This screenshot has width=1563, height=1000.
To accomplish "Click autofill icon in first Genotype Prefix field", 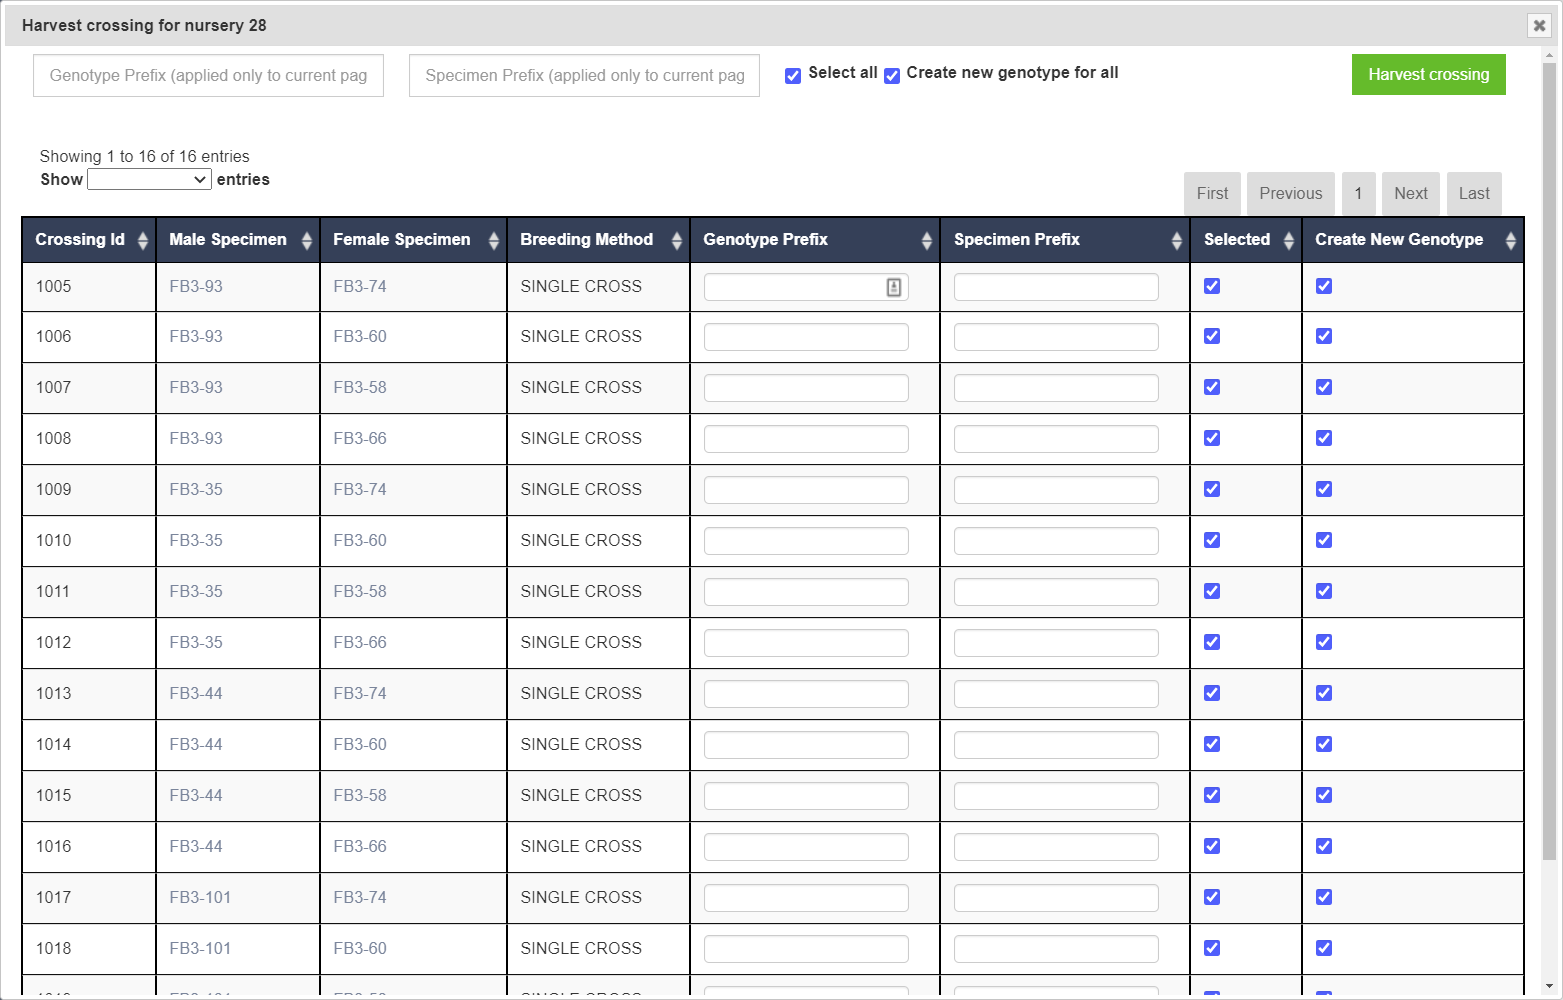I will coord(894,287).
